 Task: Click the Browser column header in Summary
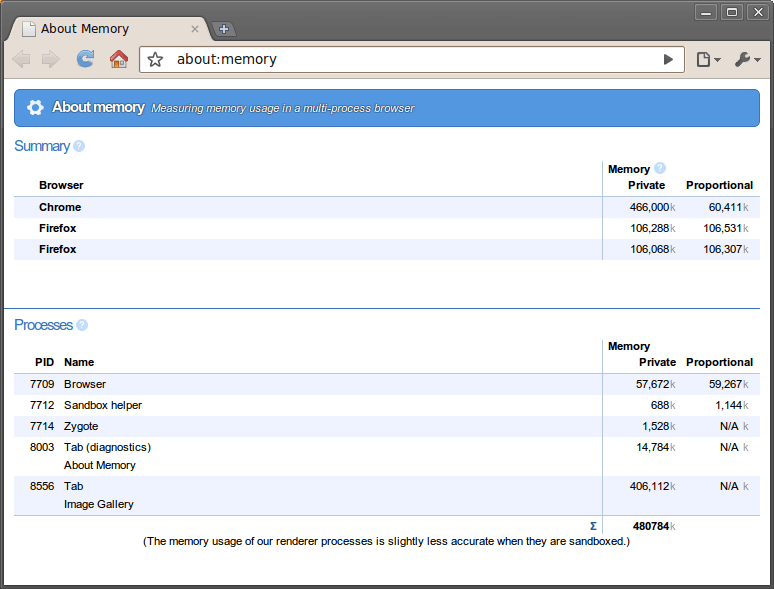coord(61,185)
